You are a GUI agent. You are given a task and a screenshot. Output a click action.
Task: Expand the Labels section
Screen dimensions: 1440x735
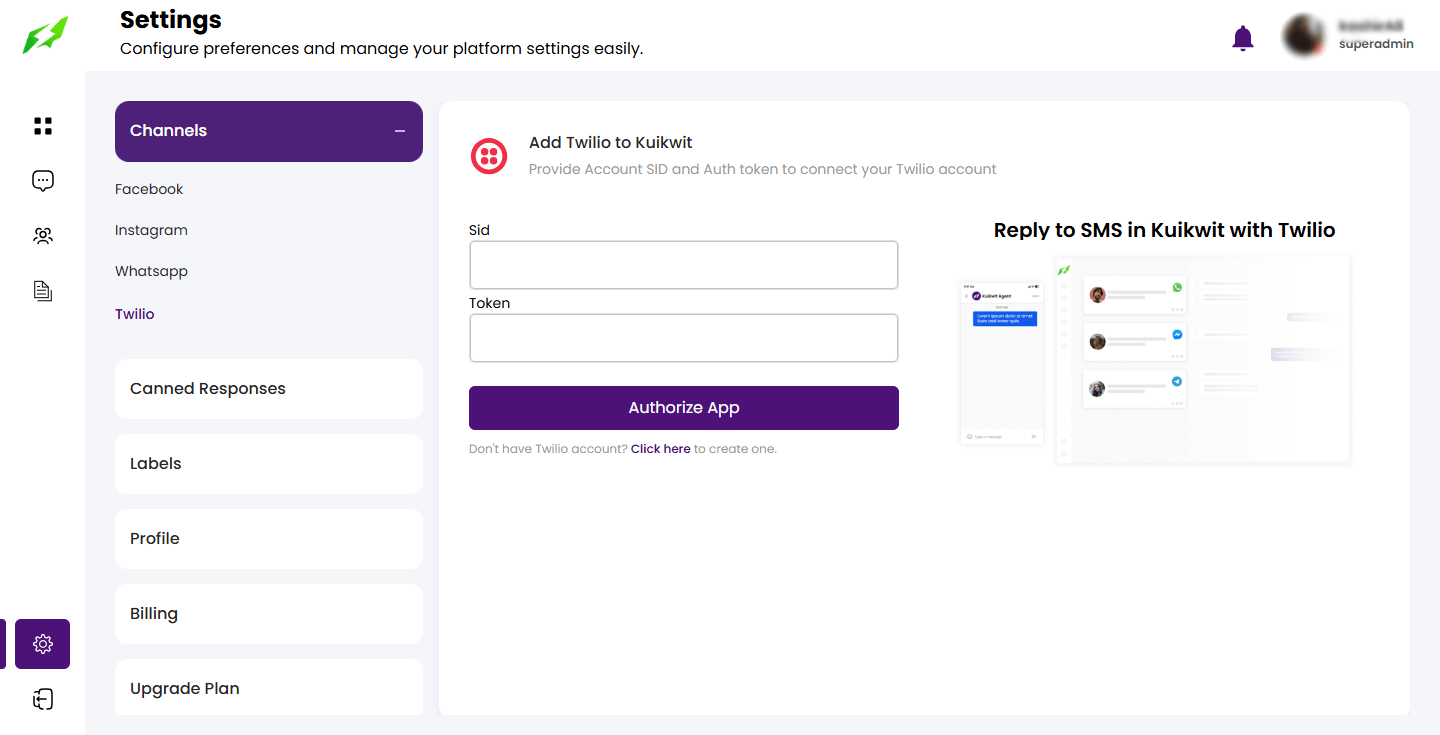point(268,464)
